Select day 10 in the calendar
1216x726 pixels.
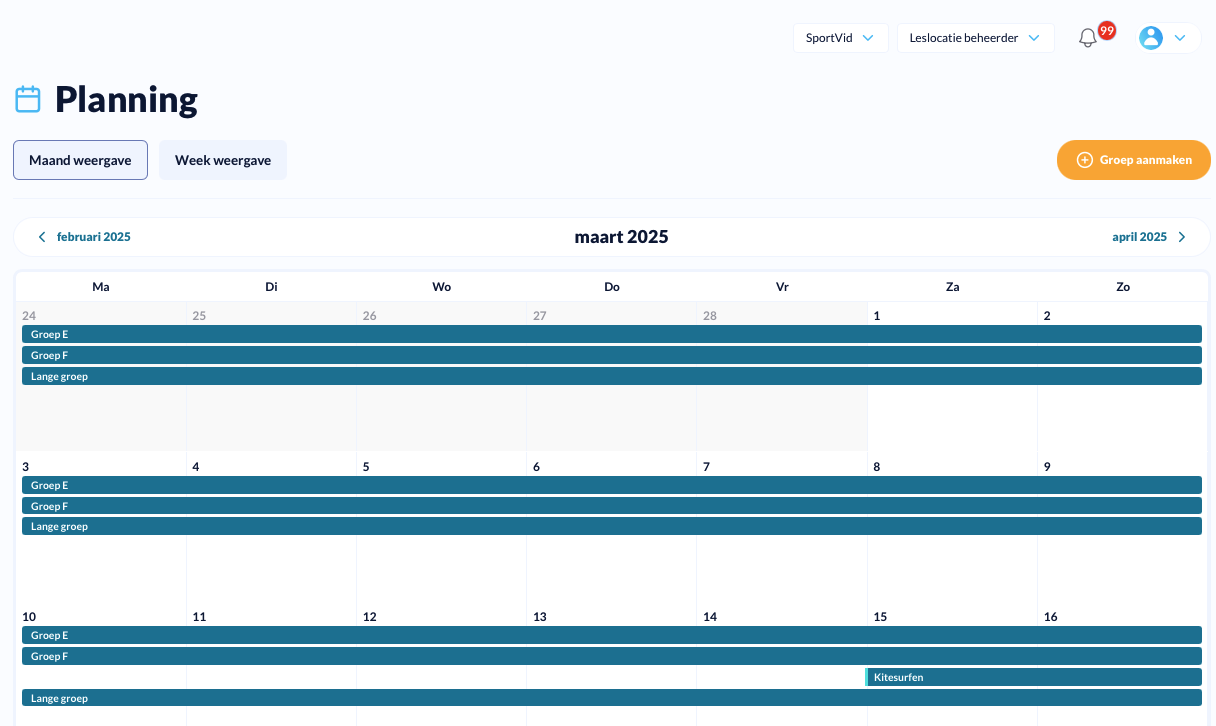pos(29,617)
